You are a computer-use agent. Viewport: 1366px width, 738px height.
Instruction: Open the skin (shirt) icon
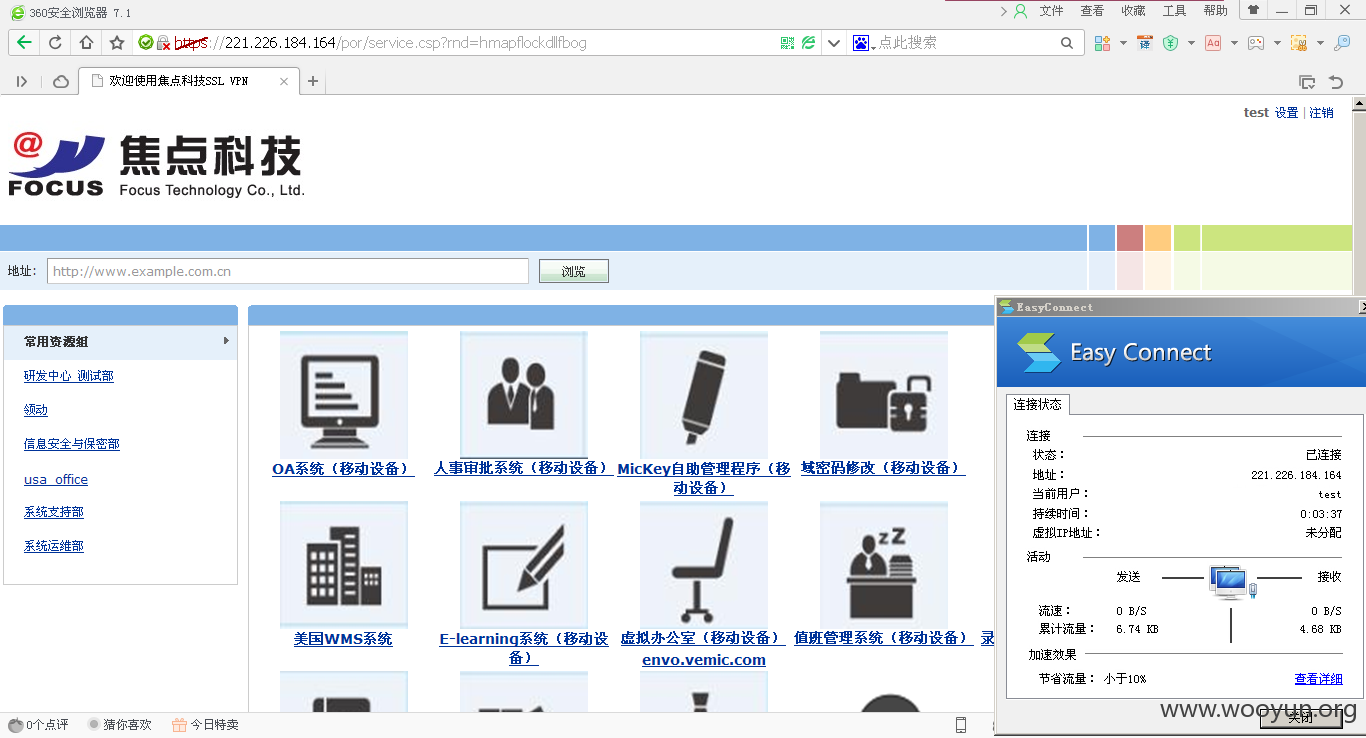(1253, 10)
